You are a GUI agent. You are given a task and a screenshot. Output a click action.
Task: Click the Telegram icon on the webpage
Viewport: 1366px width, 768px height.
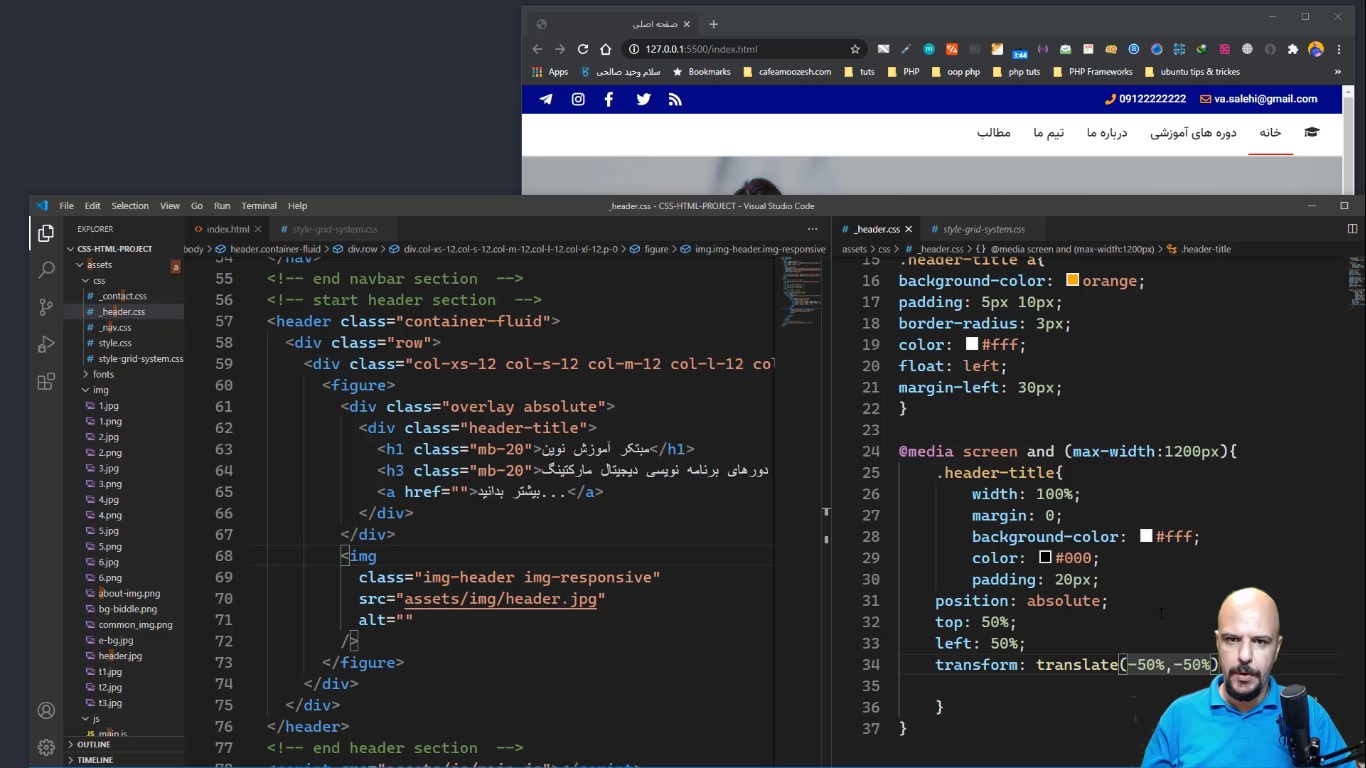[x=546, y=99]
